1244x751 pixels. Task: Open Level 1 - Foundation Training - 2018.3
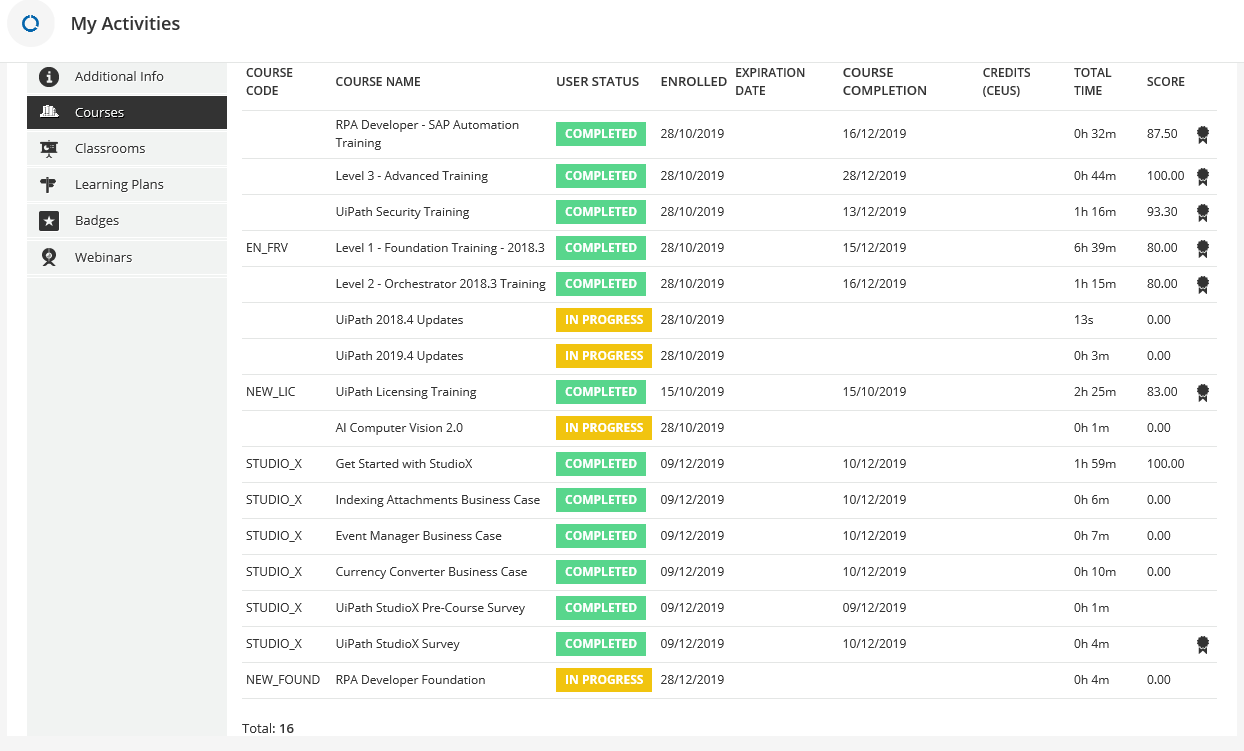(440, 248)
